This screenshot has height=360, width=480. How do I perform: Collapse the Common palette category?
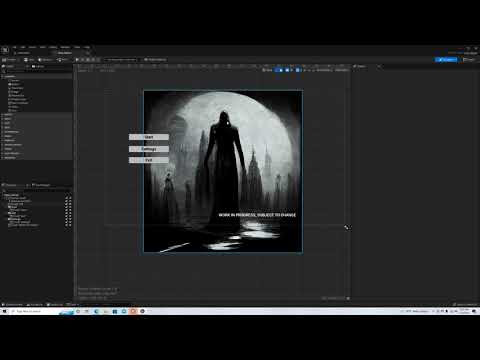click(x=2, y=76)
